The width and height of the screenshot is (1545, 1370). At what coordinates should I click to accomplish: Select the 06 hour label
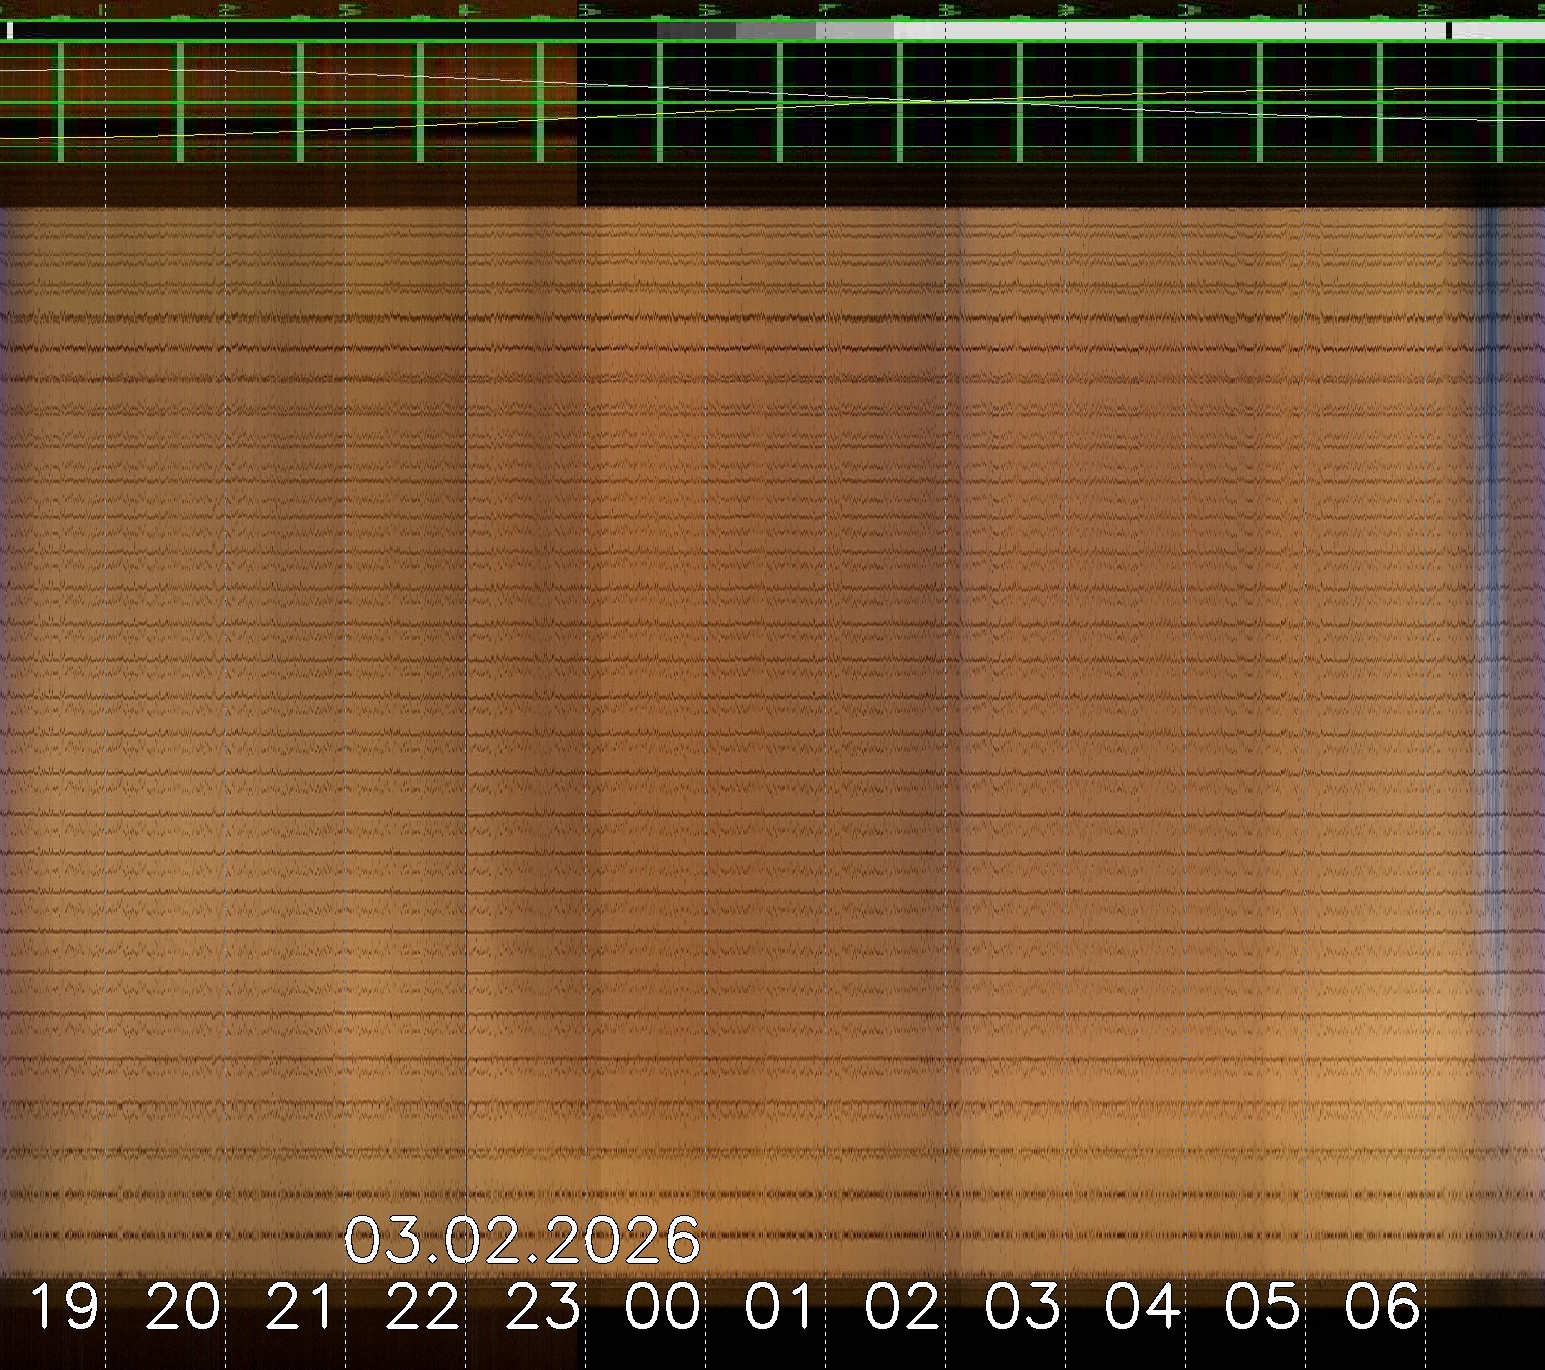(x=1382, y=1307)
